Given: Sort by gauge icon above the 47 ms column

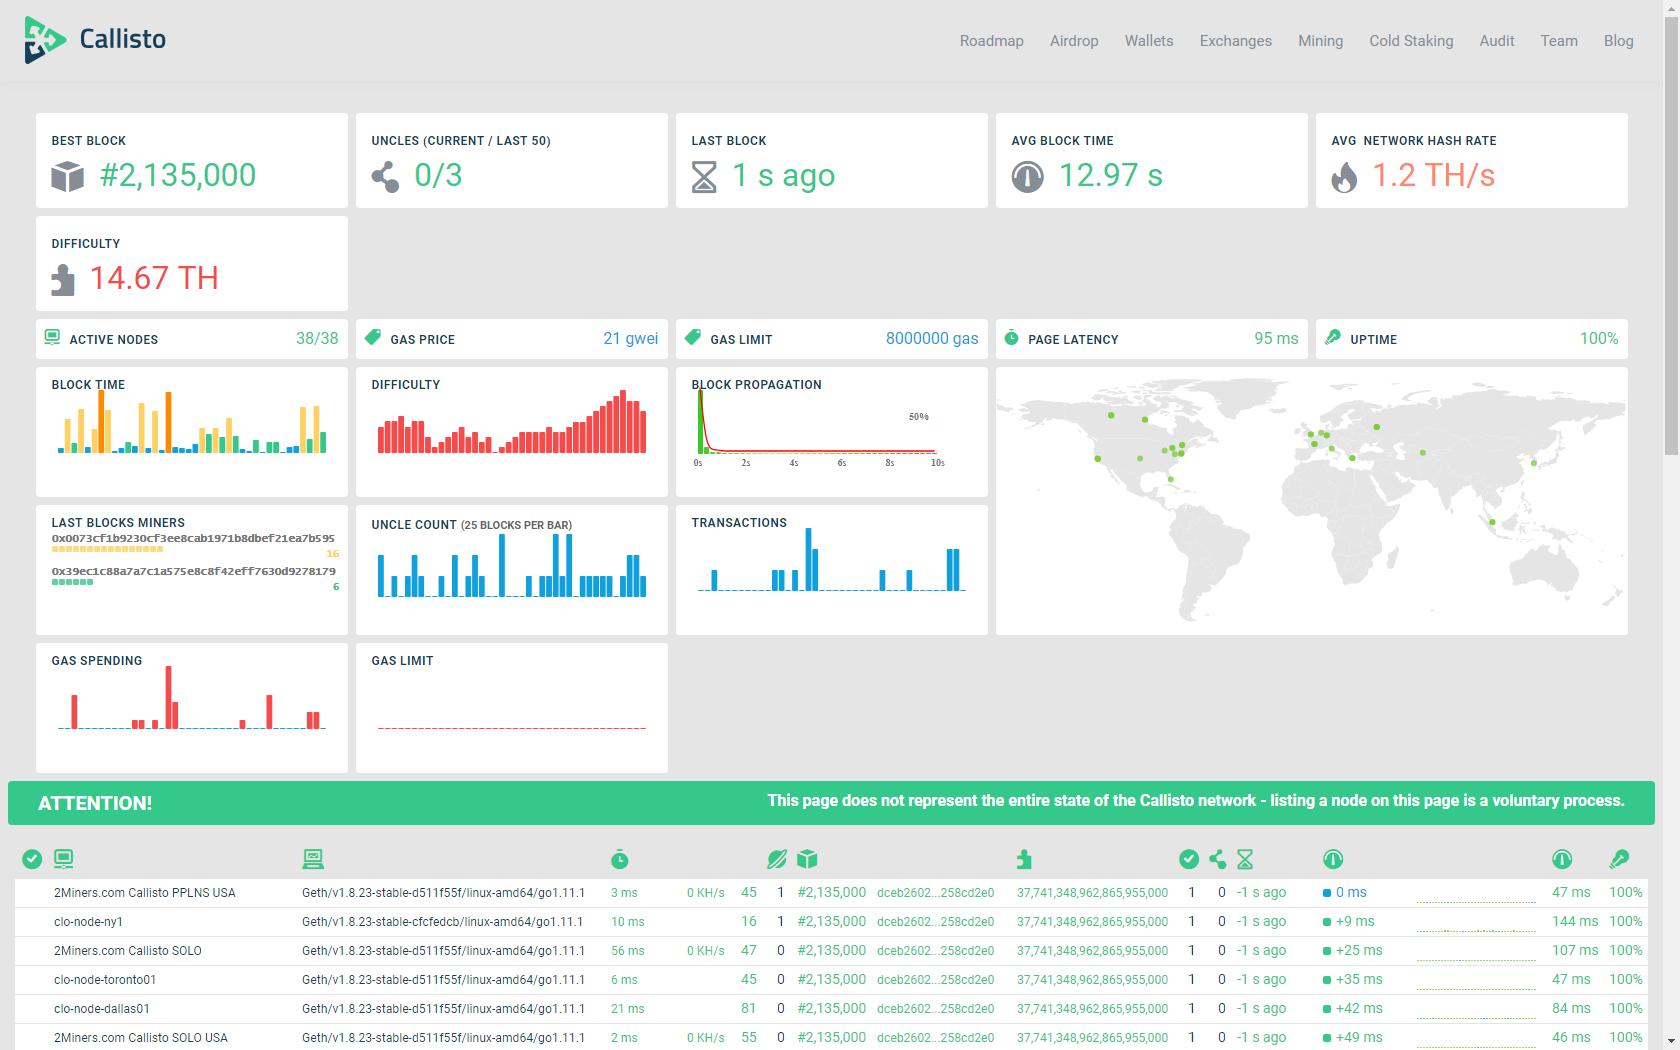Looking at the screenshot, I should click(x=1562, y=859).
